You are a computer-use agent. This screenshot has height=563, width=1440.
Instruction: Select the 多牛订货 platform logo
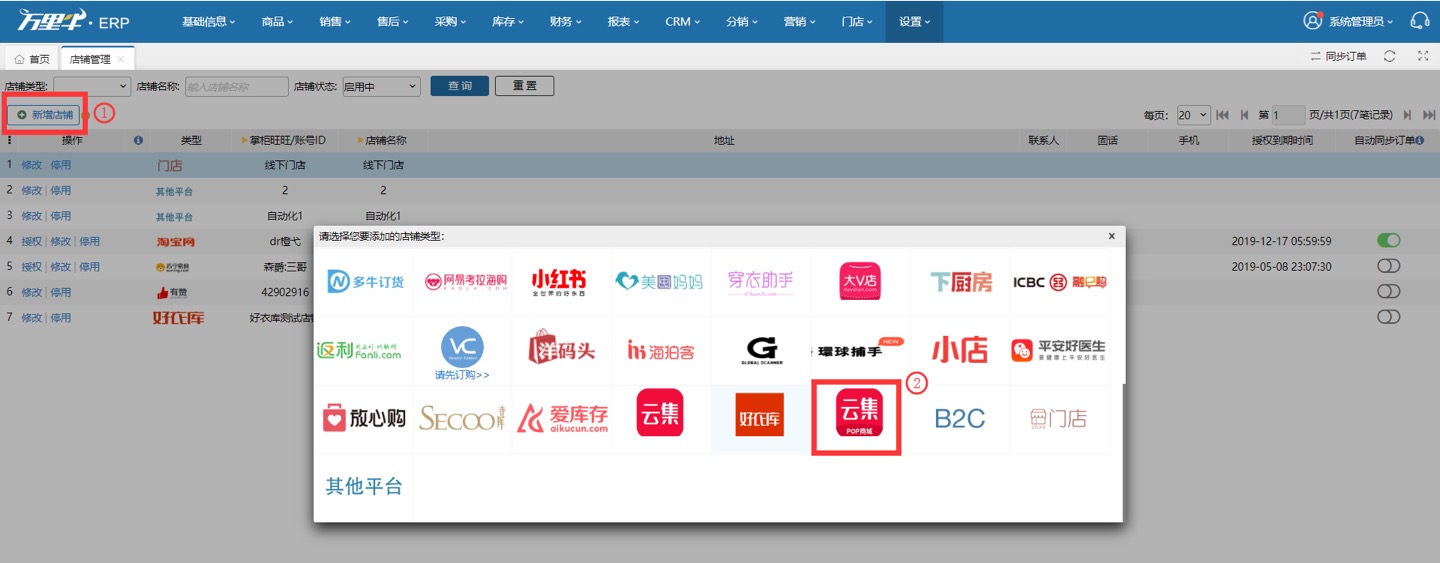(365, 282)
